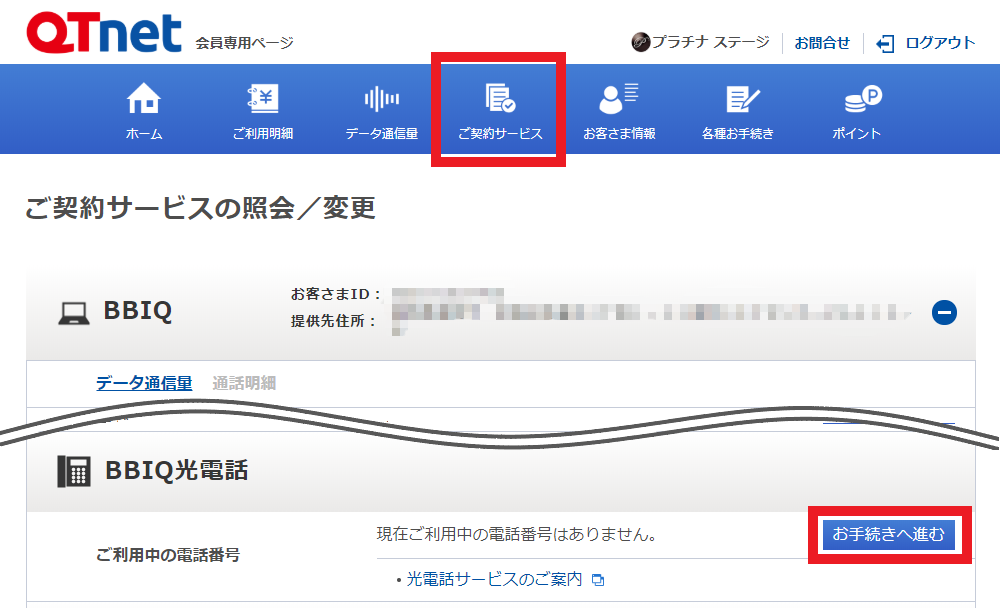Click the お問合せ link
Image resolution: width=1000 pixels, height=608 pixels.
(822, 43)
